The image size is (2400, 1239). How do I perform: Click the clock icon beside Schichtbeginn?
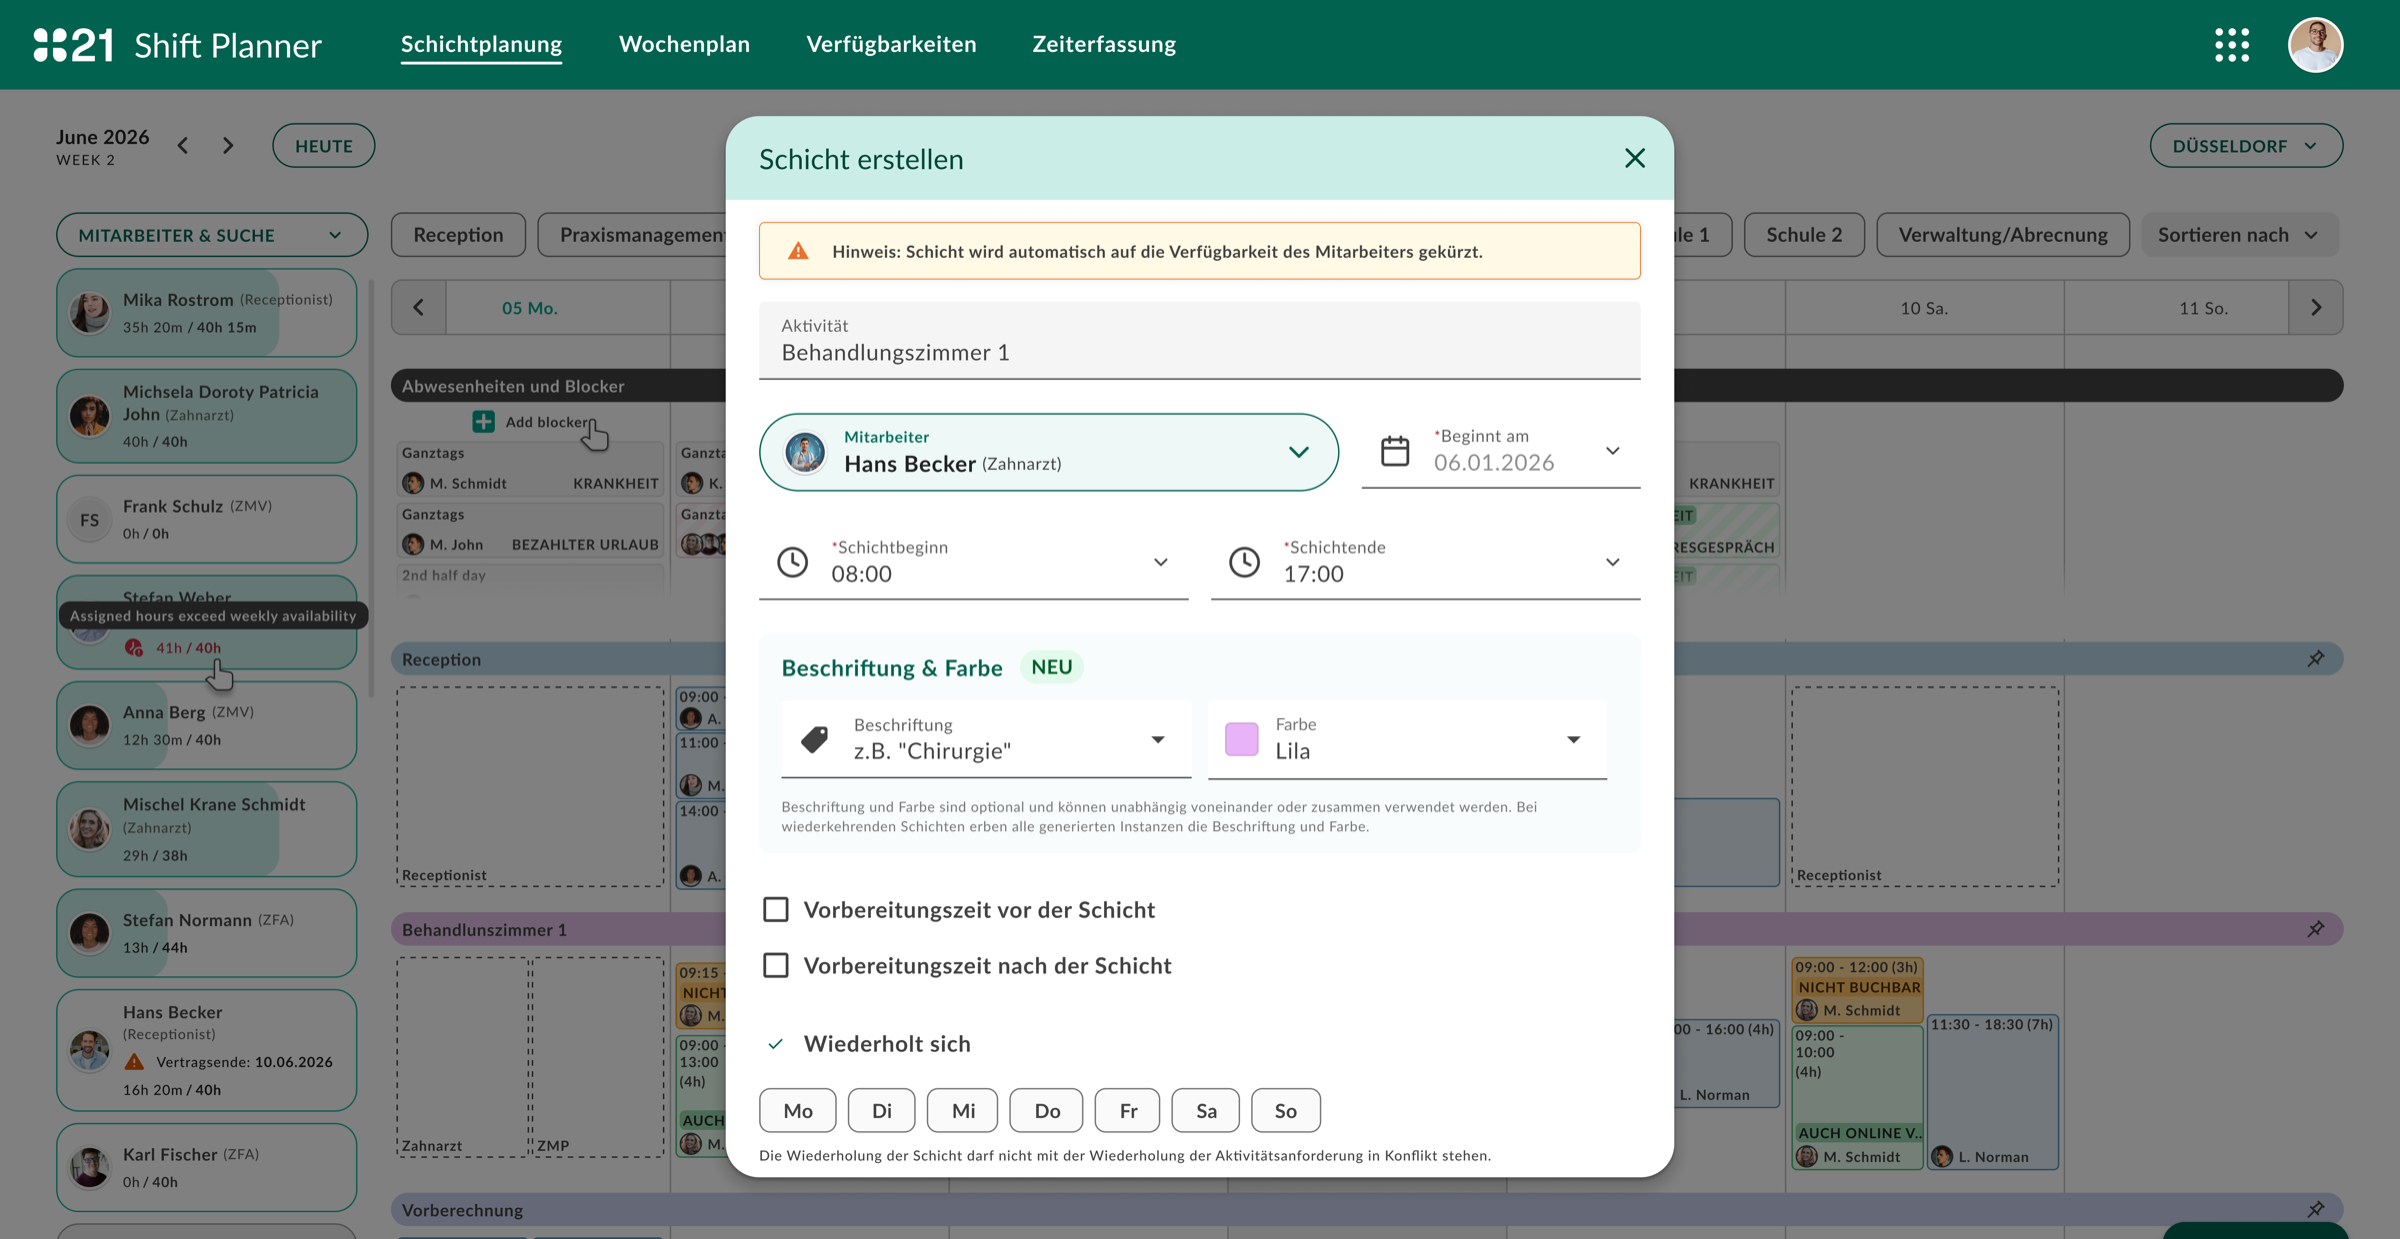(793, 562)
